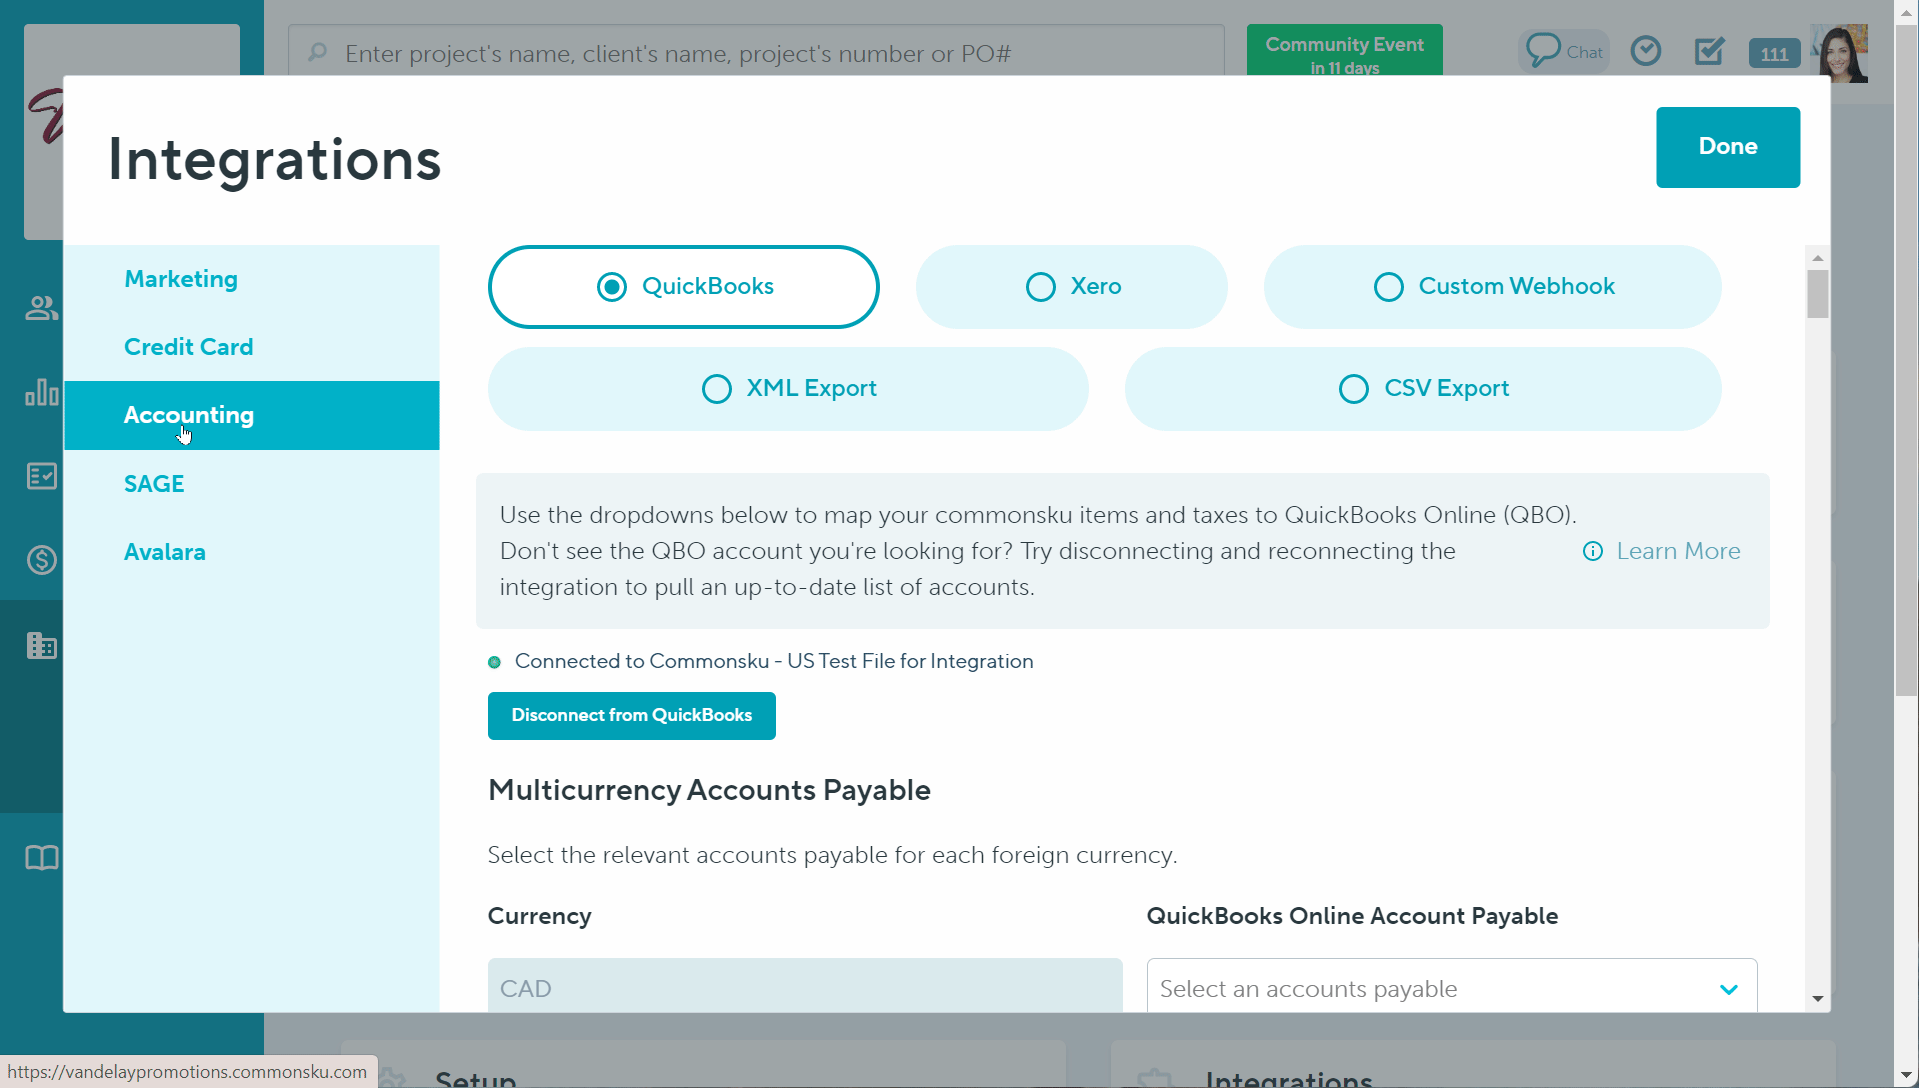
Task: Switch to the Marketing section
Action: [180, 279]
